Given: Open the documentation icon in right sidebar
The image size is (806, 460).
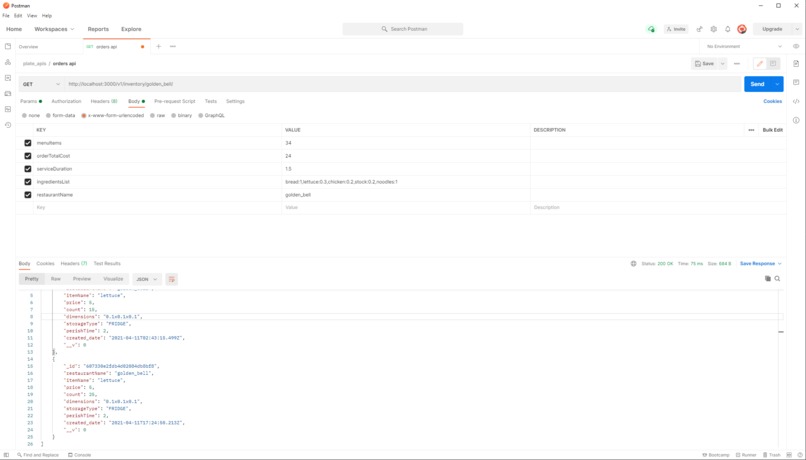Looking at the screenshot, I should [796, 64].
